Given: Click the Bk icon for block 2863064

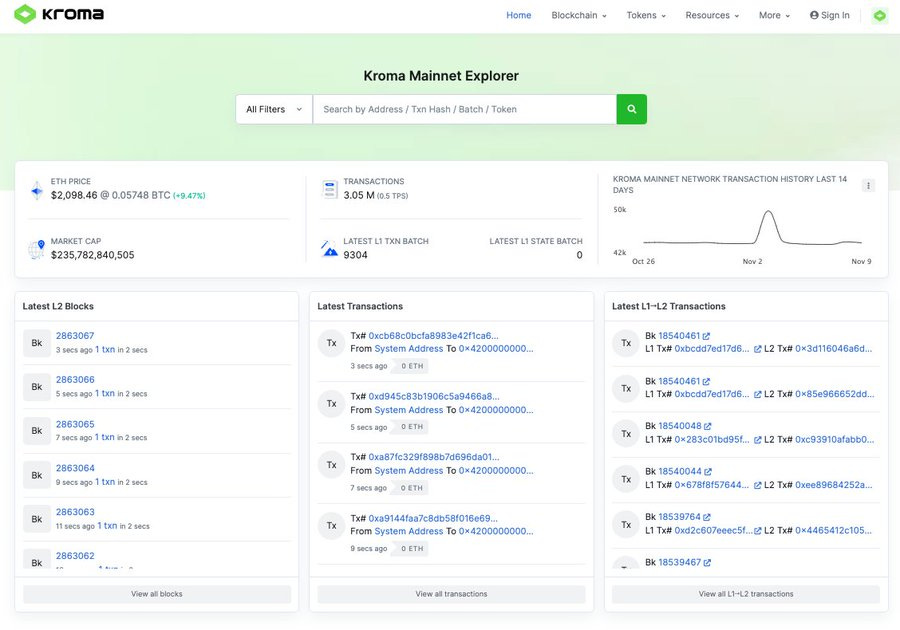Looking at the screenshot, I should pyautogui.click(x=37, y=475).
